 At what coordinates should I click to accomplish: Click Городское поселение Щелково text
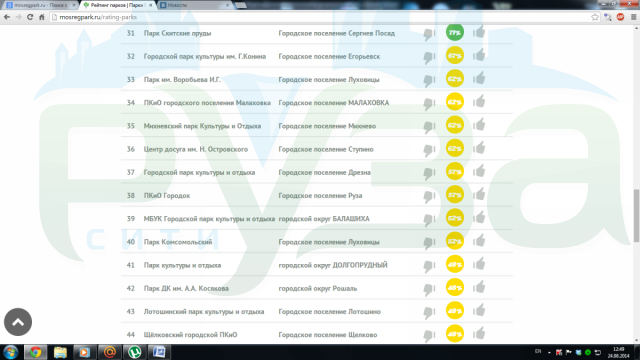click(328, 335)
